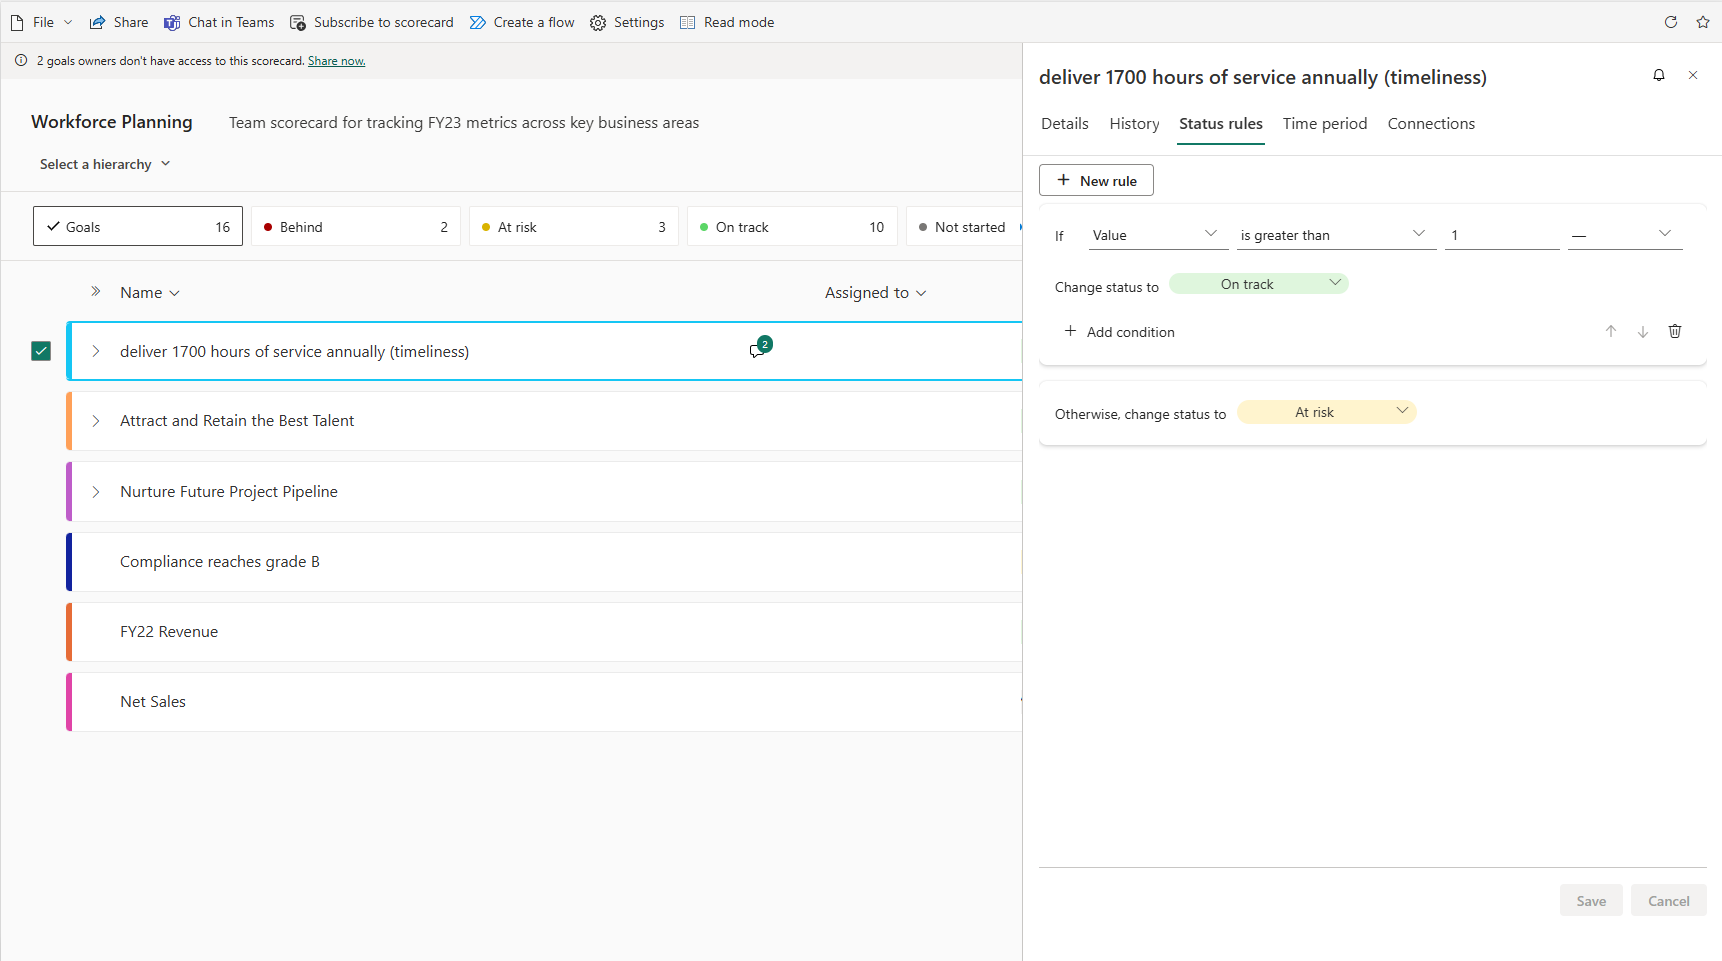Click the rule value input field
This screenshot has height=961, width=1722.
(1501, 235)
